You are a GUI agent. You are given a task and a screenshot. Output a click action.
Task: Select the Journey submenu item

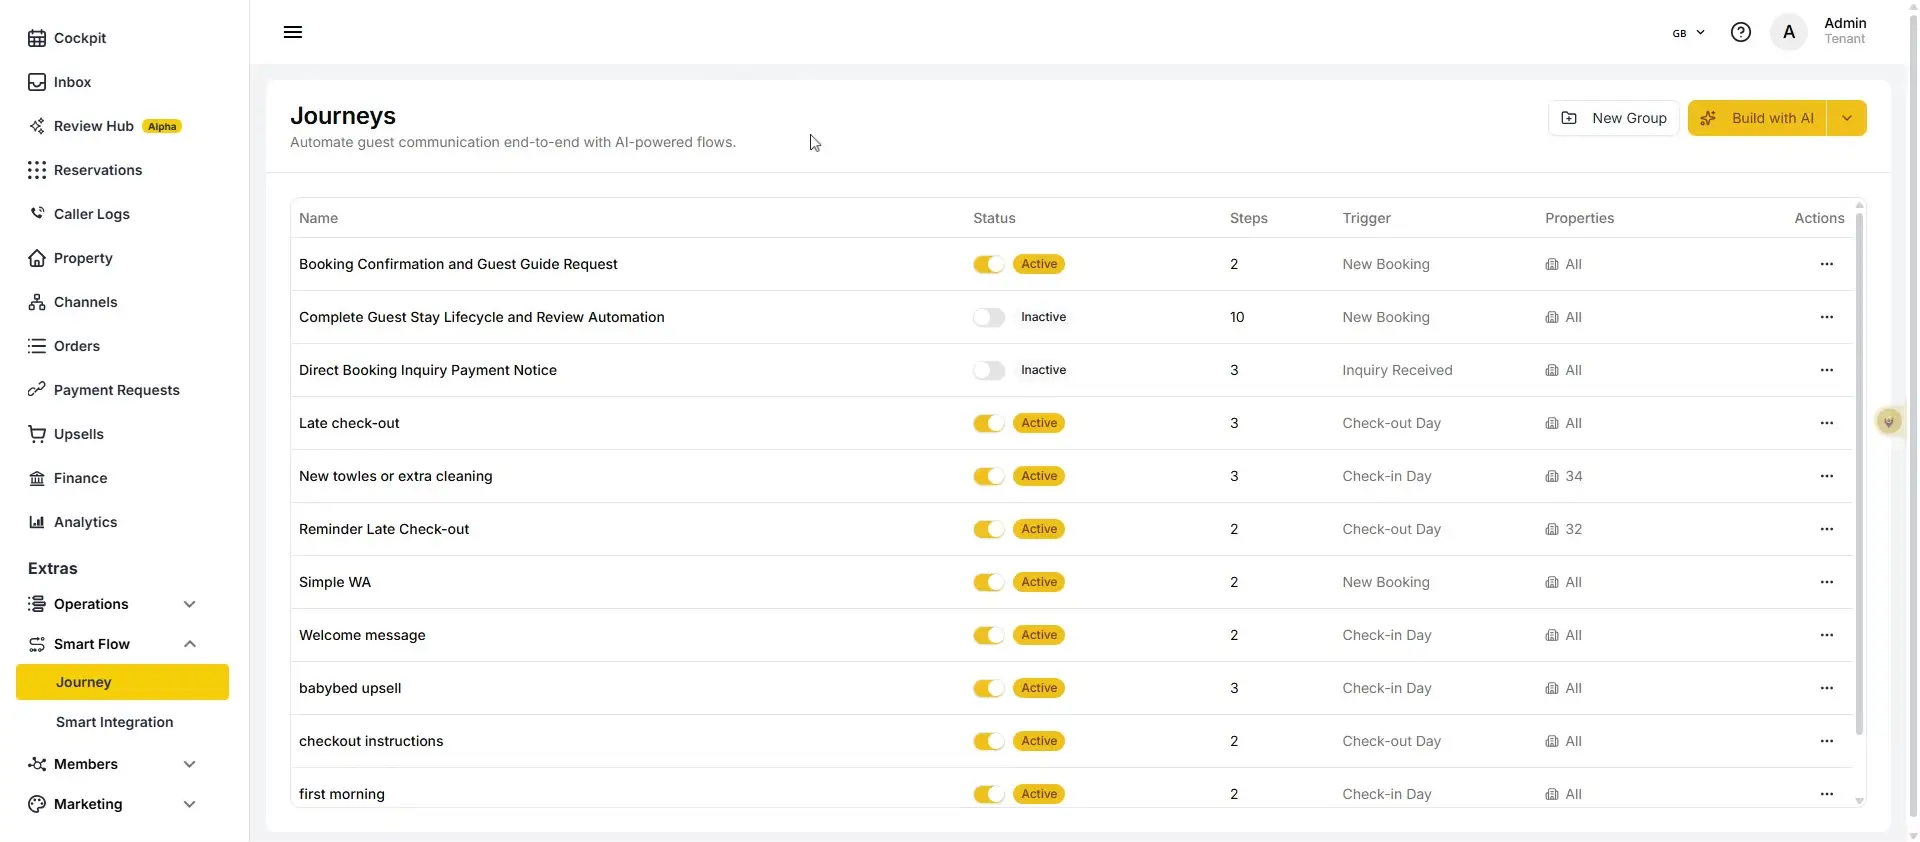point(122,682)
